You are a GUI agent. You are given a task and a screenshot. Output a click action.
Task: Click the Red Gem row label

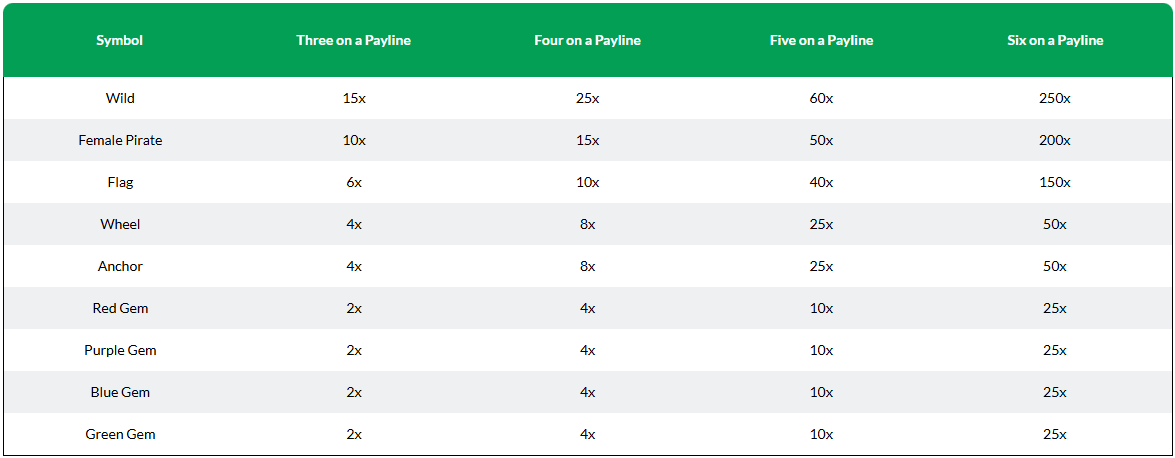tap(120, 308)
